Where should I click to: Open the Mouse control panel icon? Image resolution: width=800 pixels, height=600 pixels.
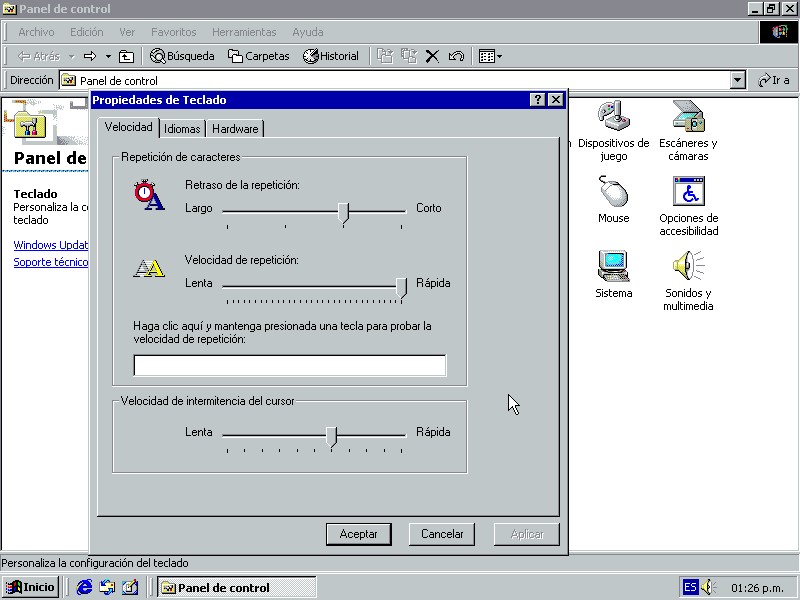click(x=613, y=199)
